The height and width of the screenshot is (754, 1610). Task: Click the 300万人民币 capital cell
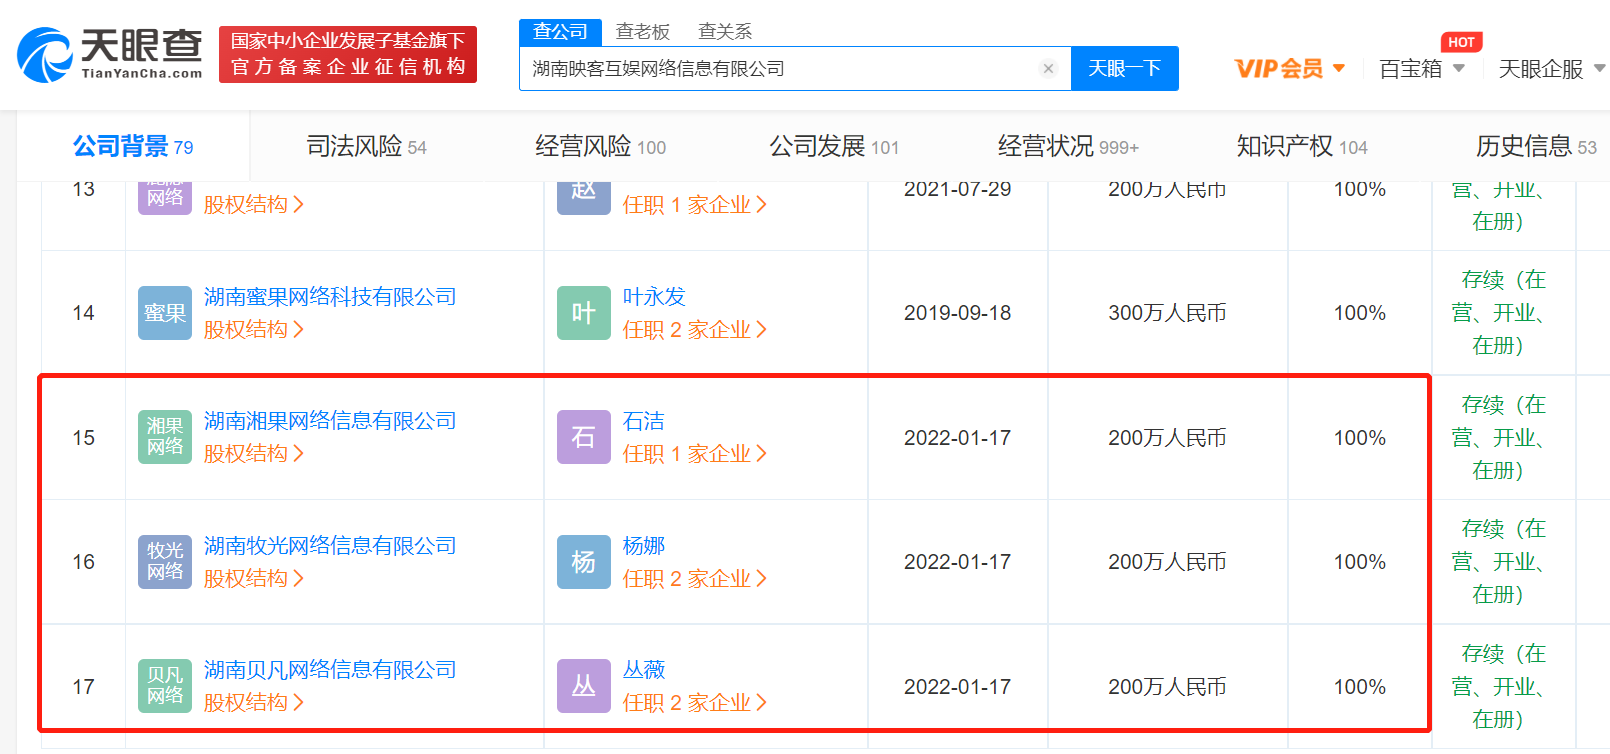[1167, 313]
